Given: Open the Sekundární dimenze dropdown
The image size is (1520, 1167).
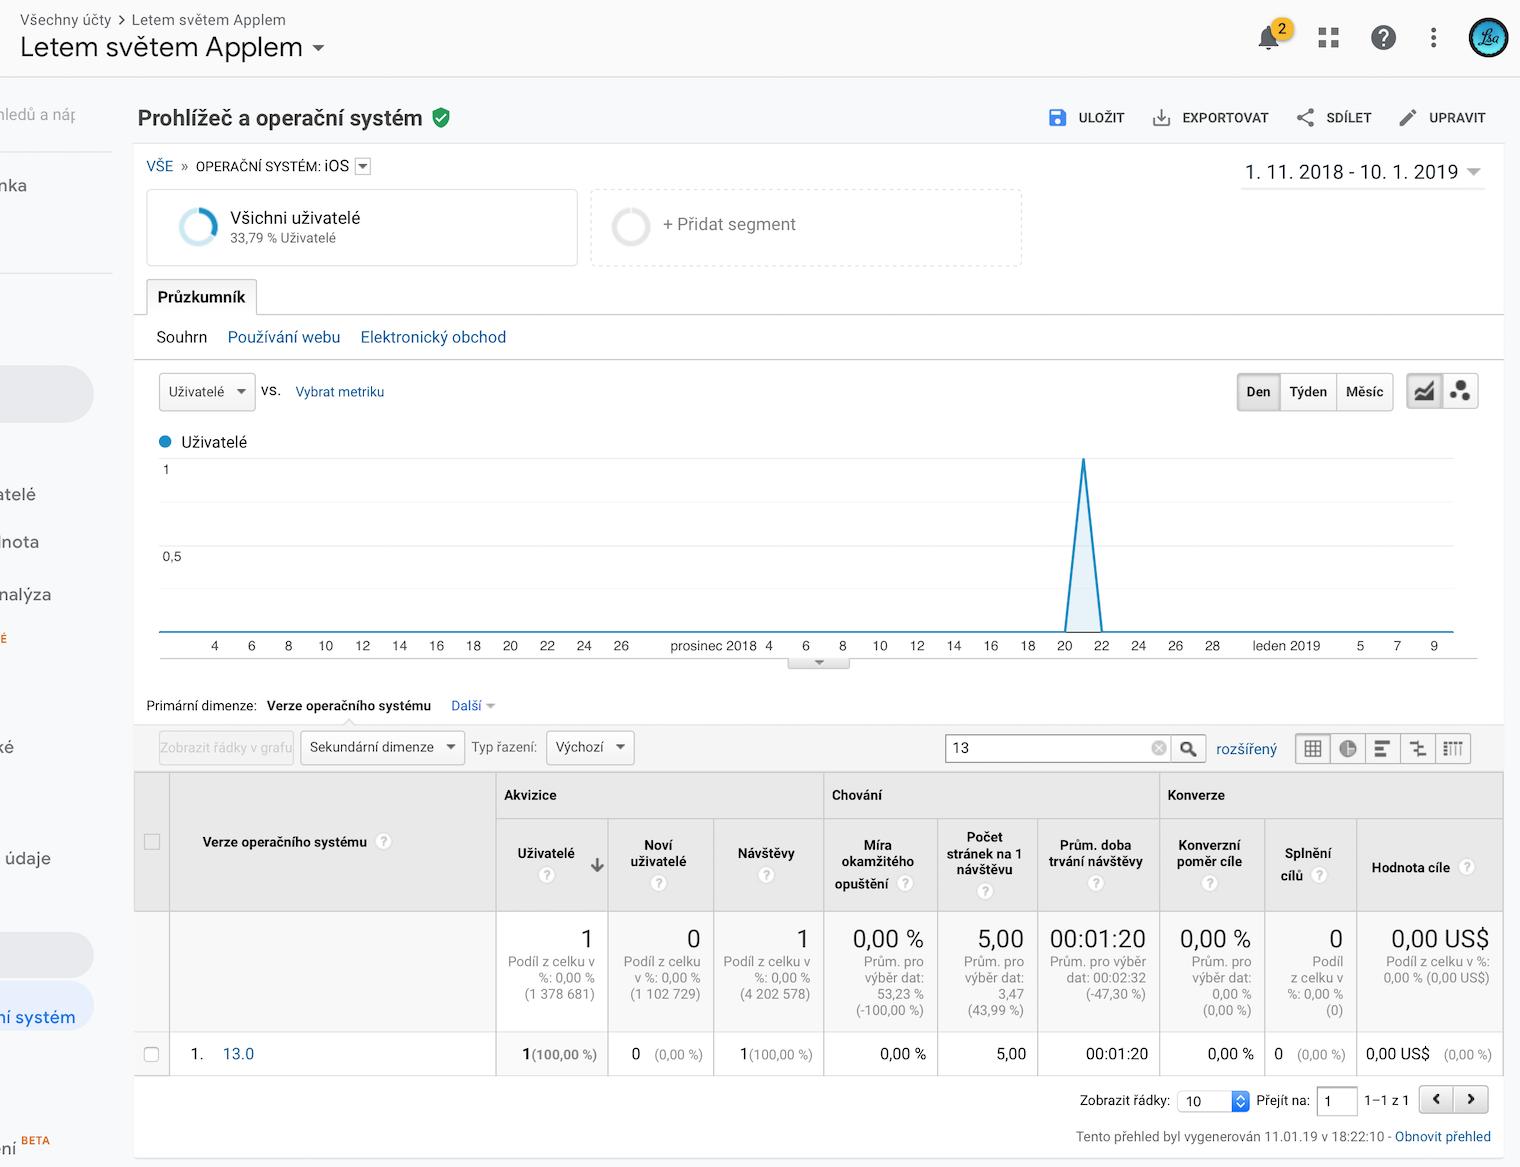Looking at the screenshot, I should click(x=382, y=747).
